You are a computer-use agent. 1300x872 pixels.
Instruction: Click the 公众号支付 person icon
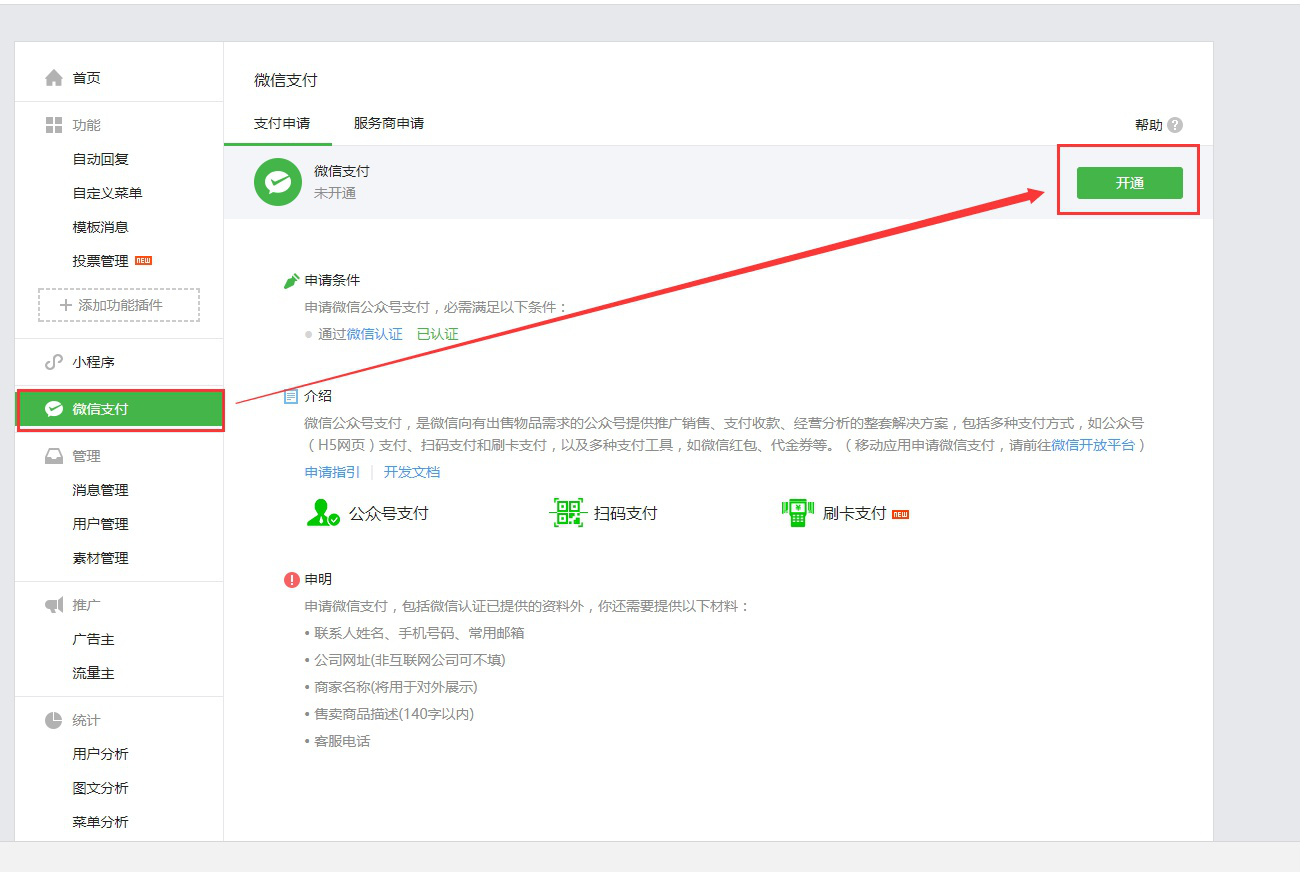click(322, 513)
